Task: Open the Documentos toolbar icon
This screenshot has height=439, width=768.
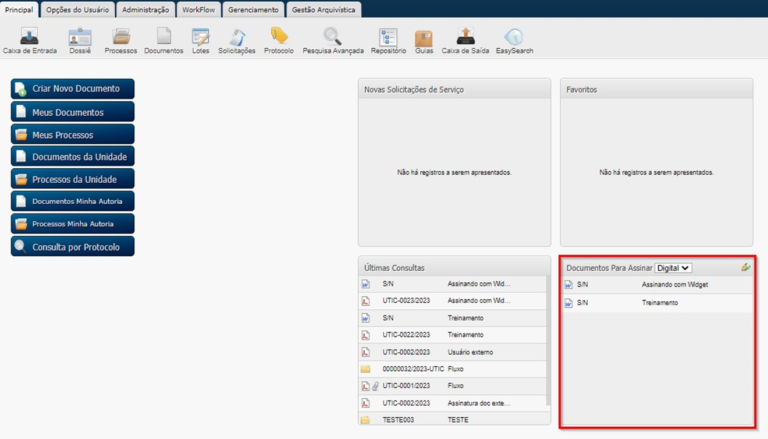Action: point(164,37)
